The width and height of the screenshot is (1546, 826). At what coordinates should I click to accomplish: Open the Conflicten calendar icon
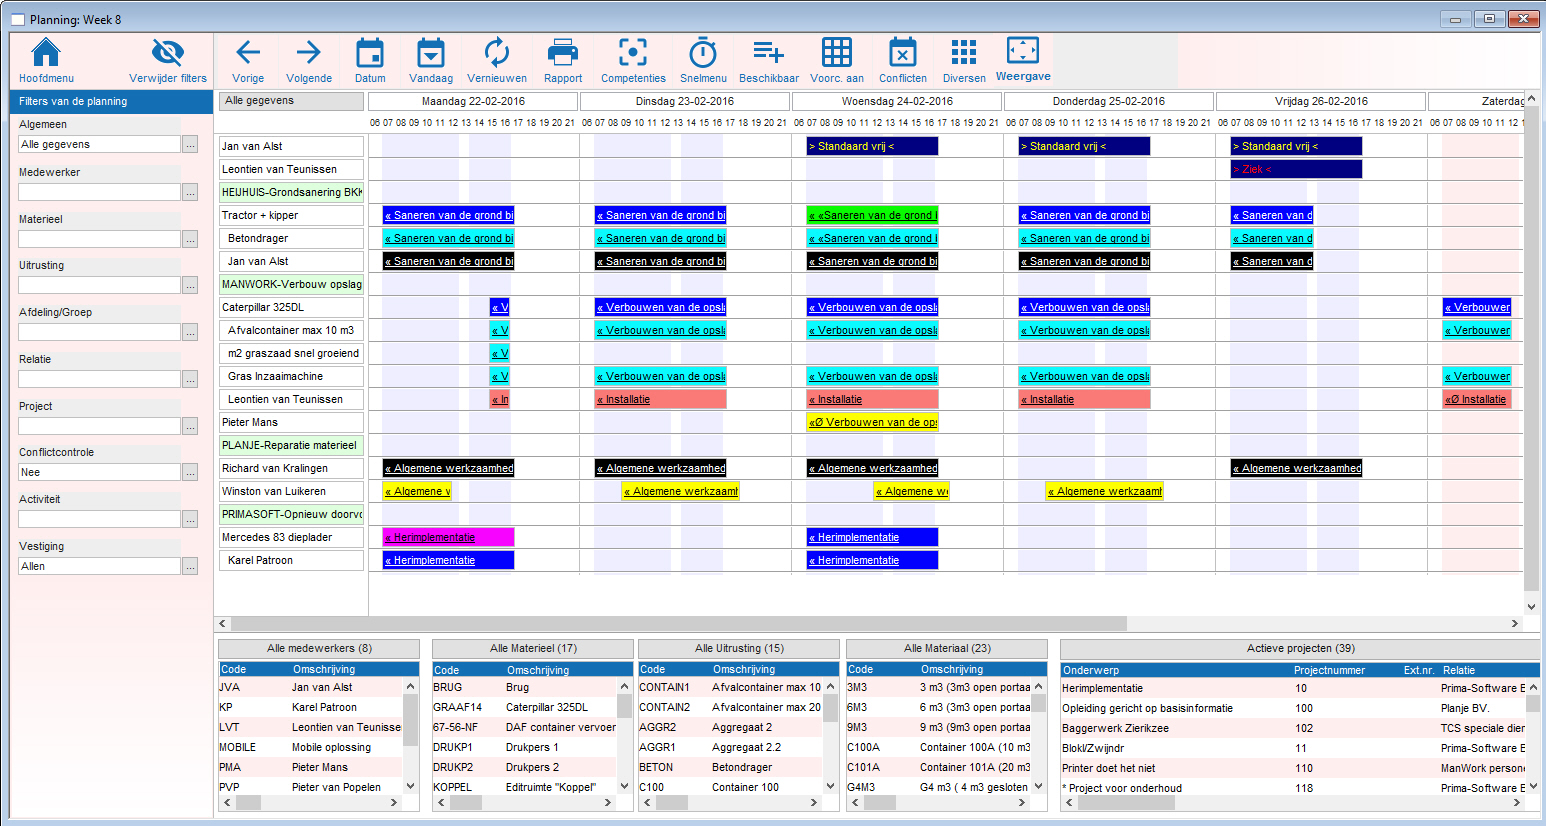coord(903,53)
